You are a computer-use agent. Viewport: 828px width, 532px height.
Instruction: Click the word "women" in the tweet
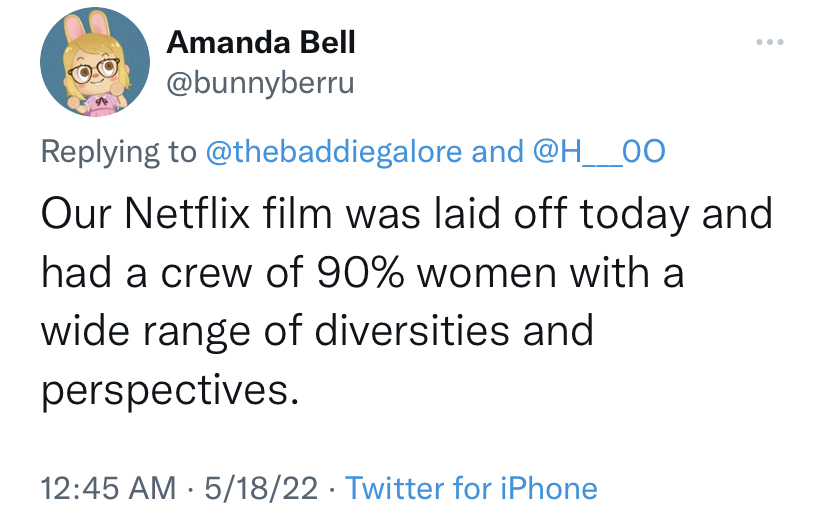[x=487, y=274]
